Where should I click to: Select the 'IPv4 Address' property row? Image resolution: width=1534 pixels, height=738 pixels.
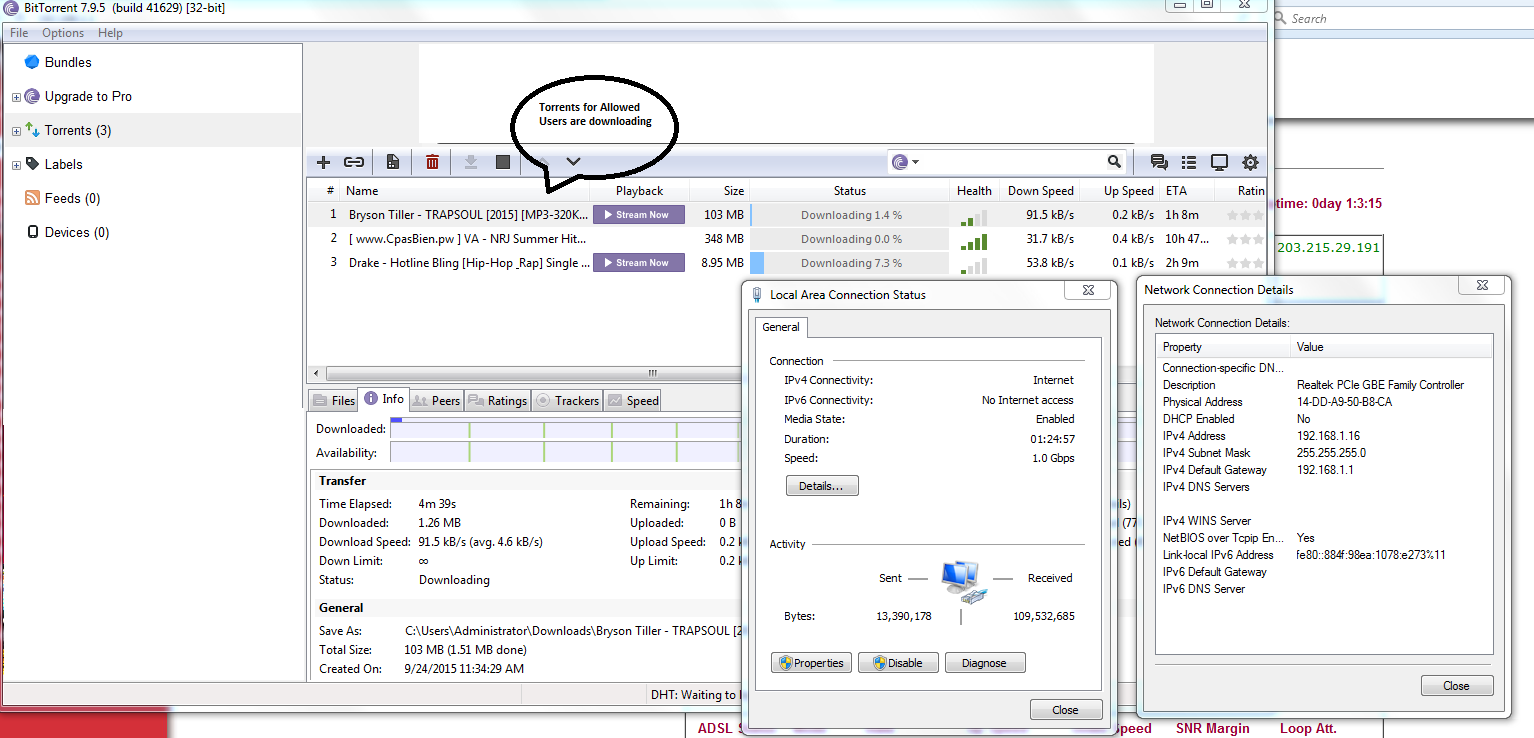(x=1324, y=436)
